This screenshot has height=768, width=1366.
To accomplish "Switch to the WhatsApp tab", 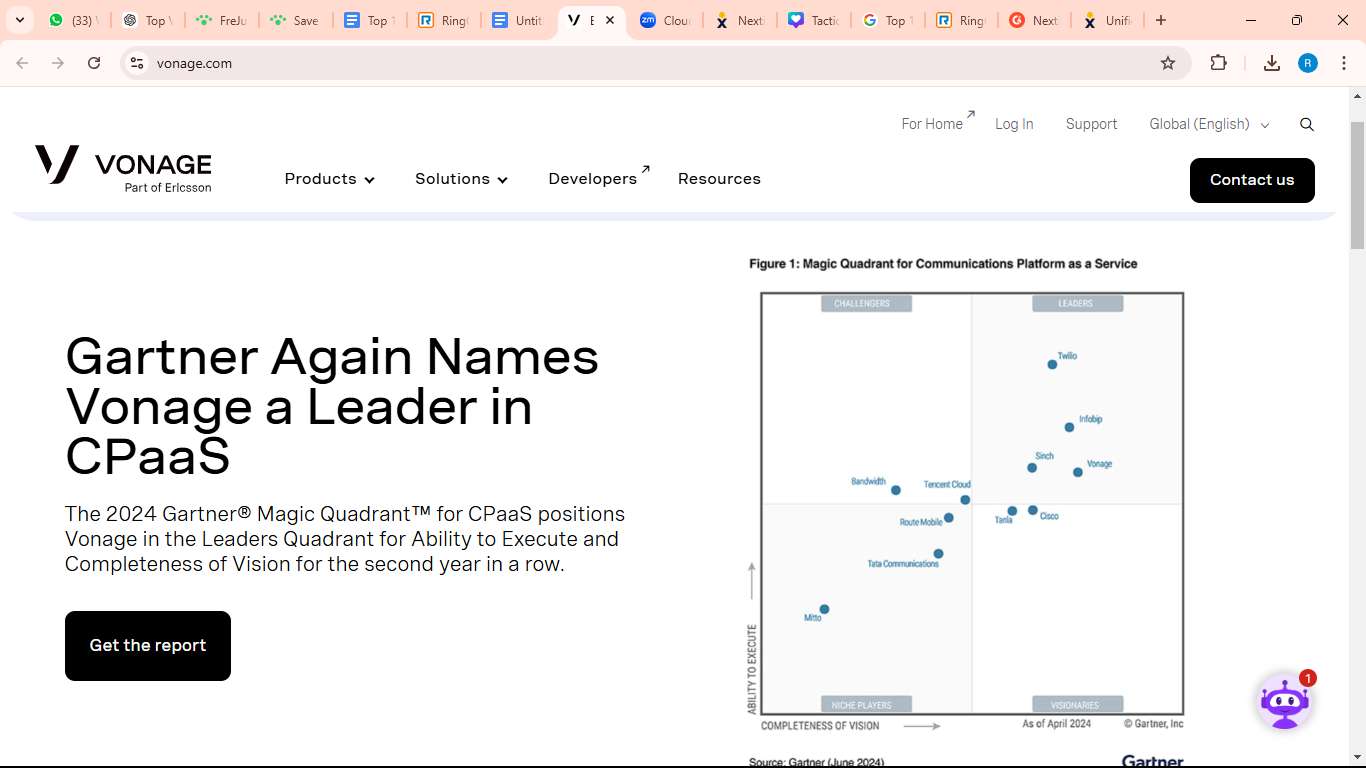I will point(72,20).
